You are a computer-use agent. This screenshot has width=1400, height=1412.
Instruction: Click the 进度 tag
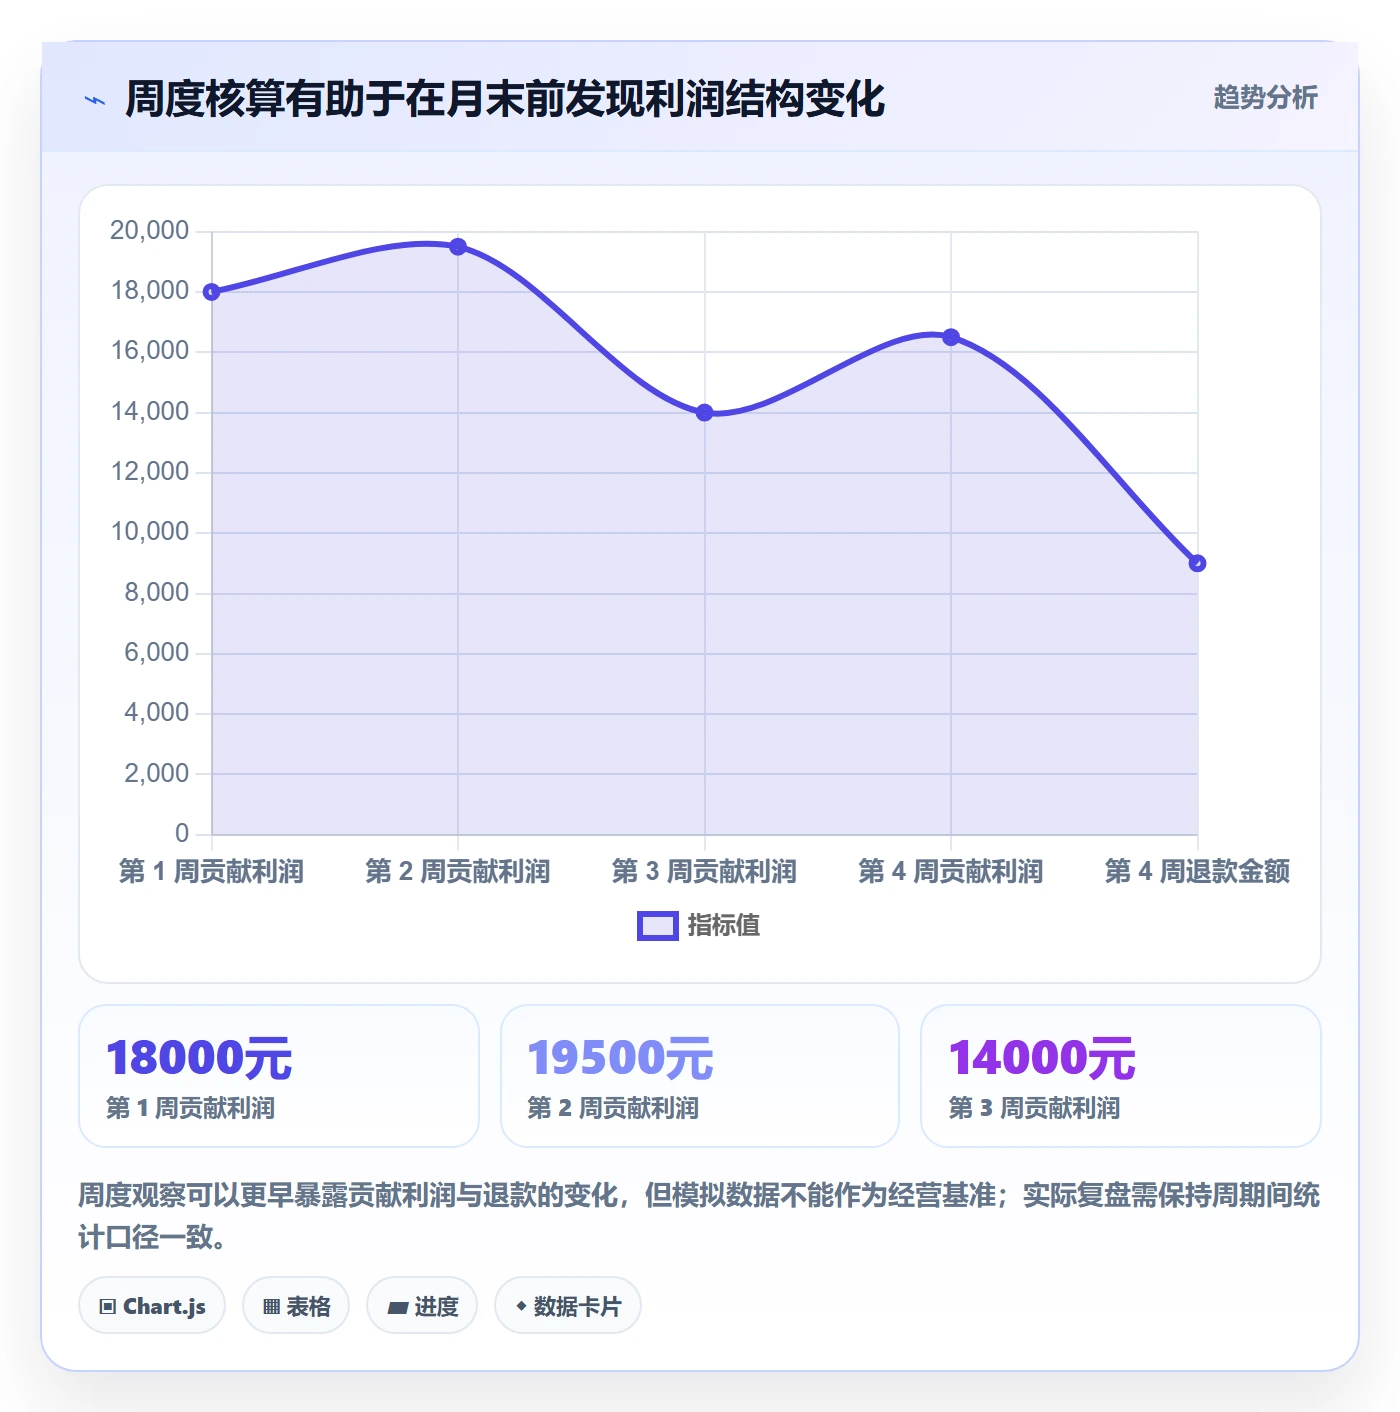422,1306
